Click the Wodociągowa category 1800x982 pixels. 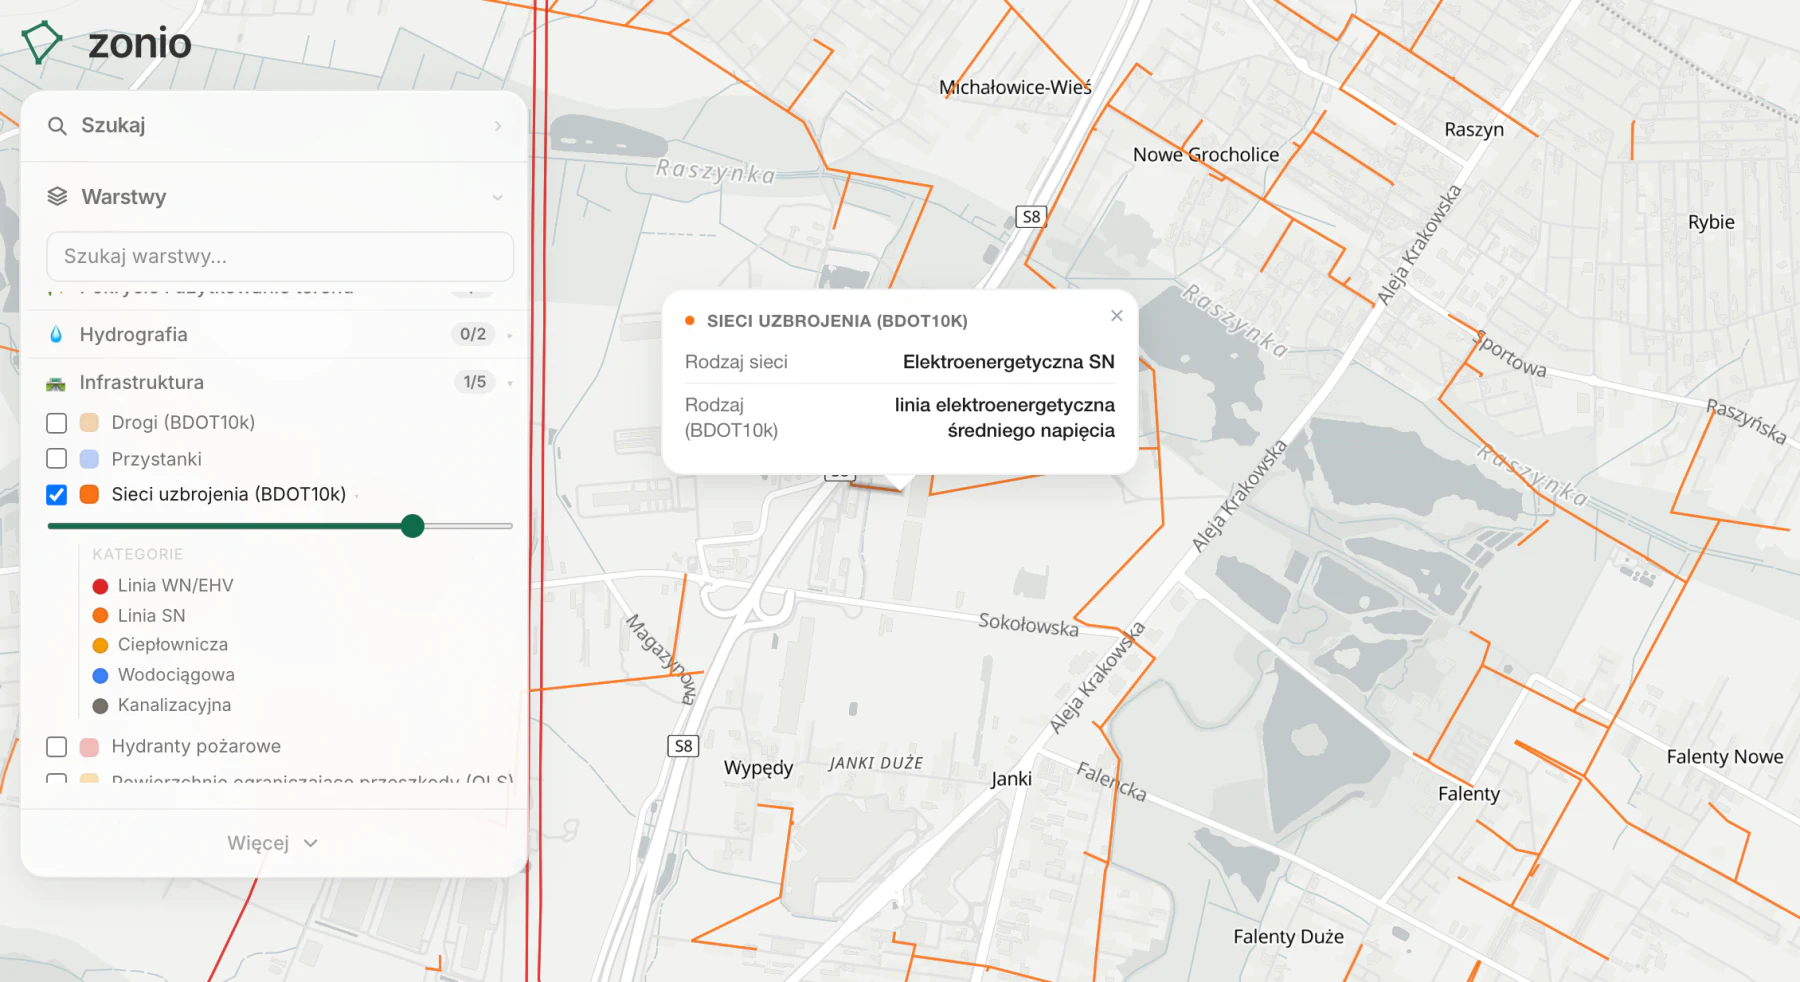(x=164, y=675)
